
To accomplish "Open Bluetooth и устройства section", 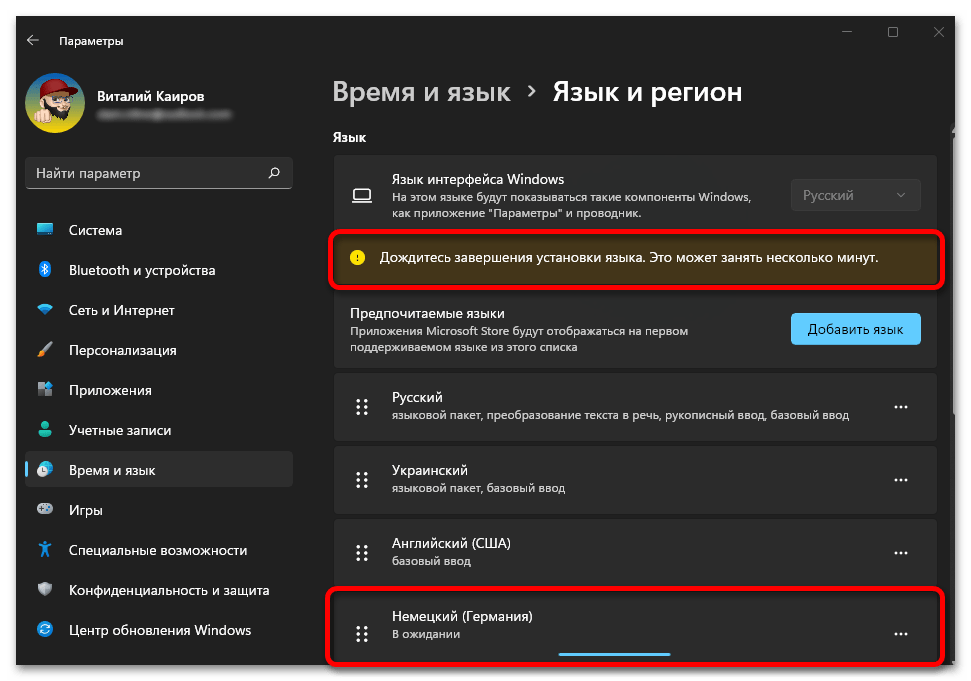I will (x=159, y=270).
